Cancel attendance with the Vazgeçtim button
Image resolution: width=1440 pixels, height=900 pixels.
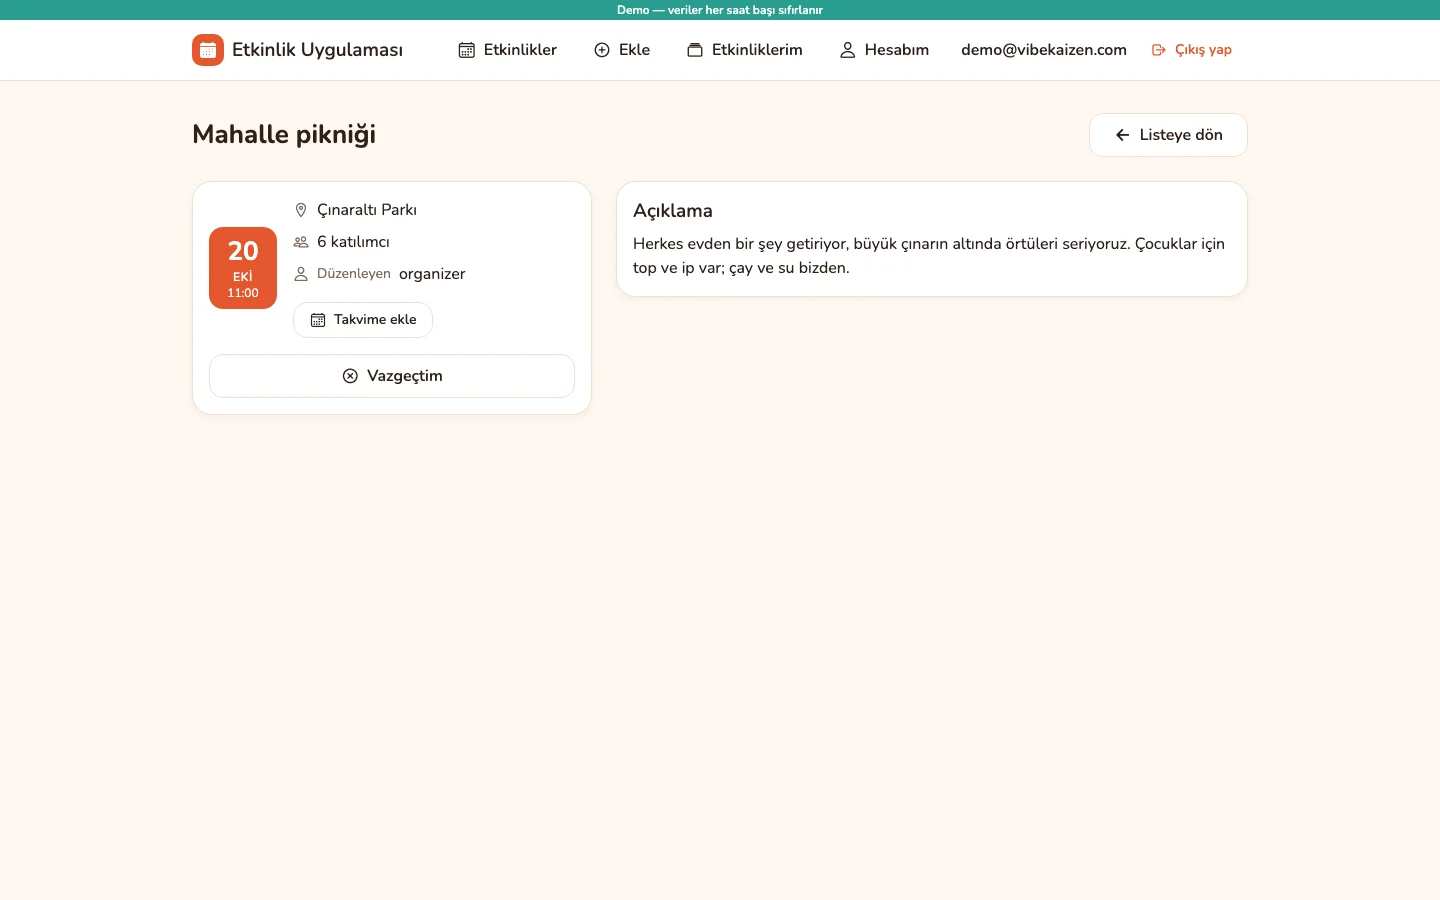pyautogui.click(x=392, y=376)
